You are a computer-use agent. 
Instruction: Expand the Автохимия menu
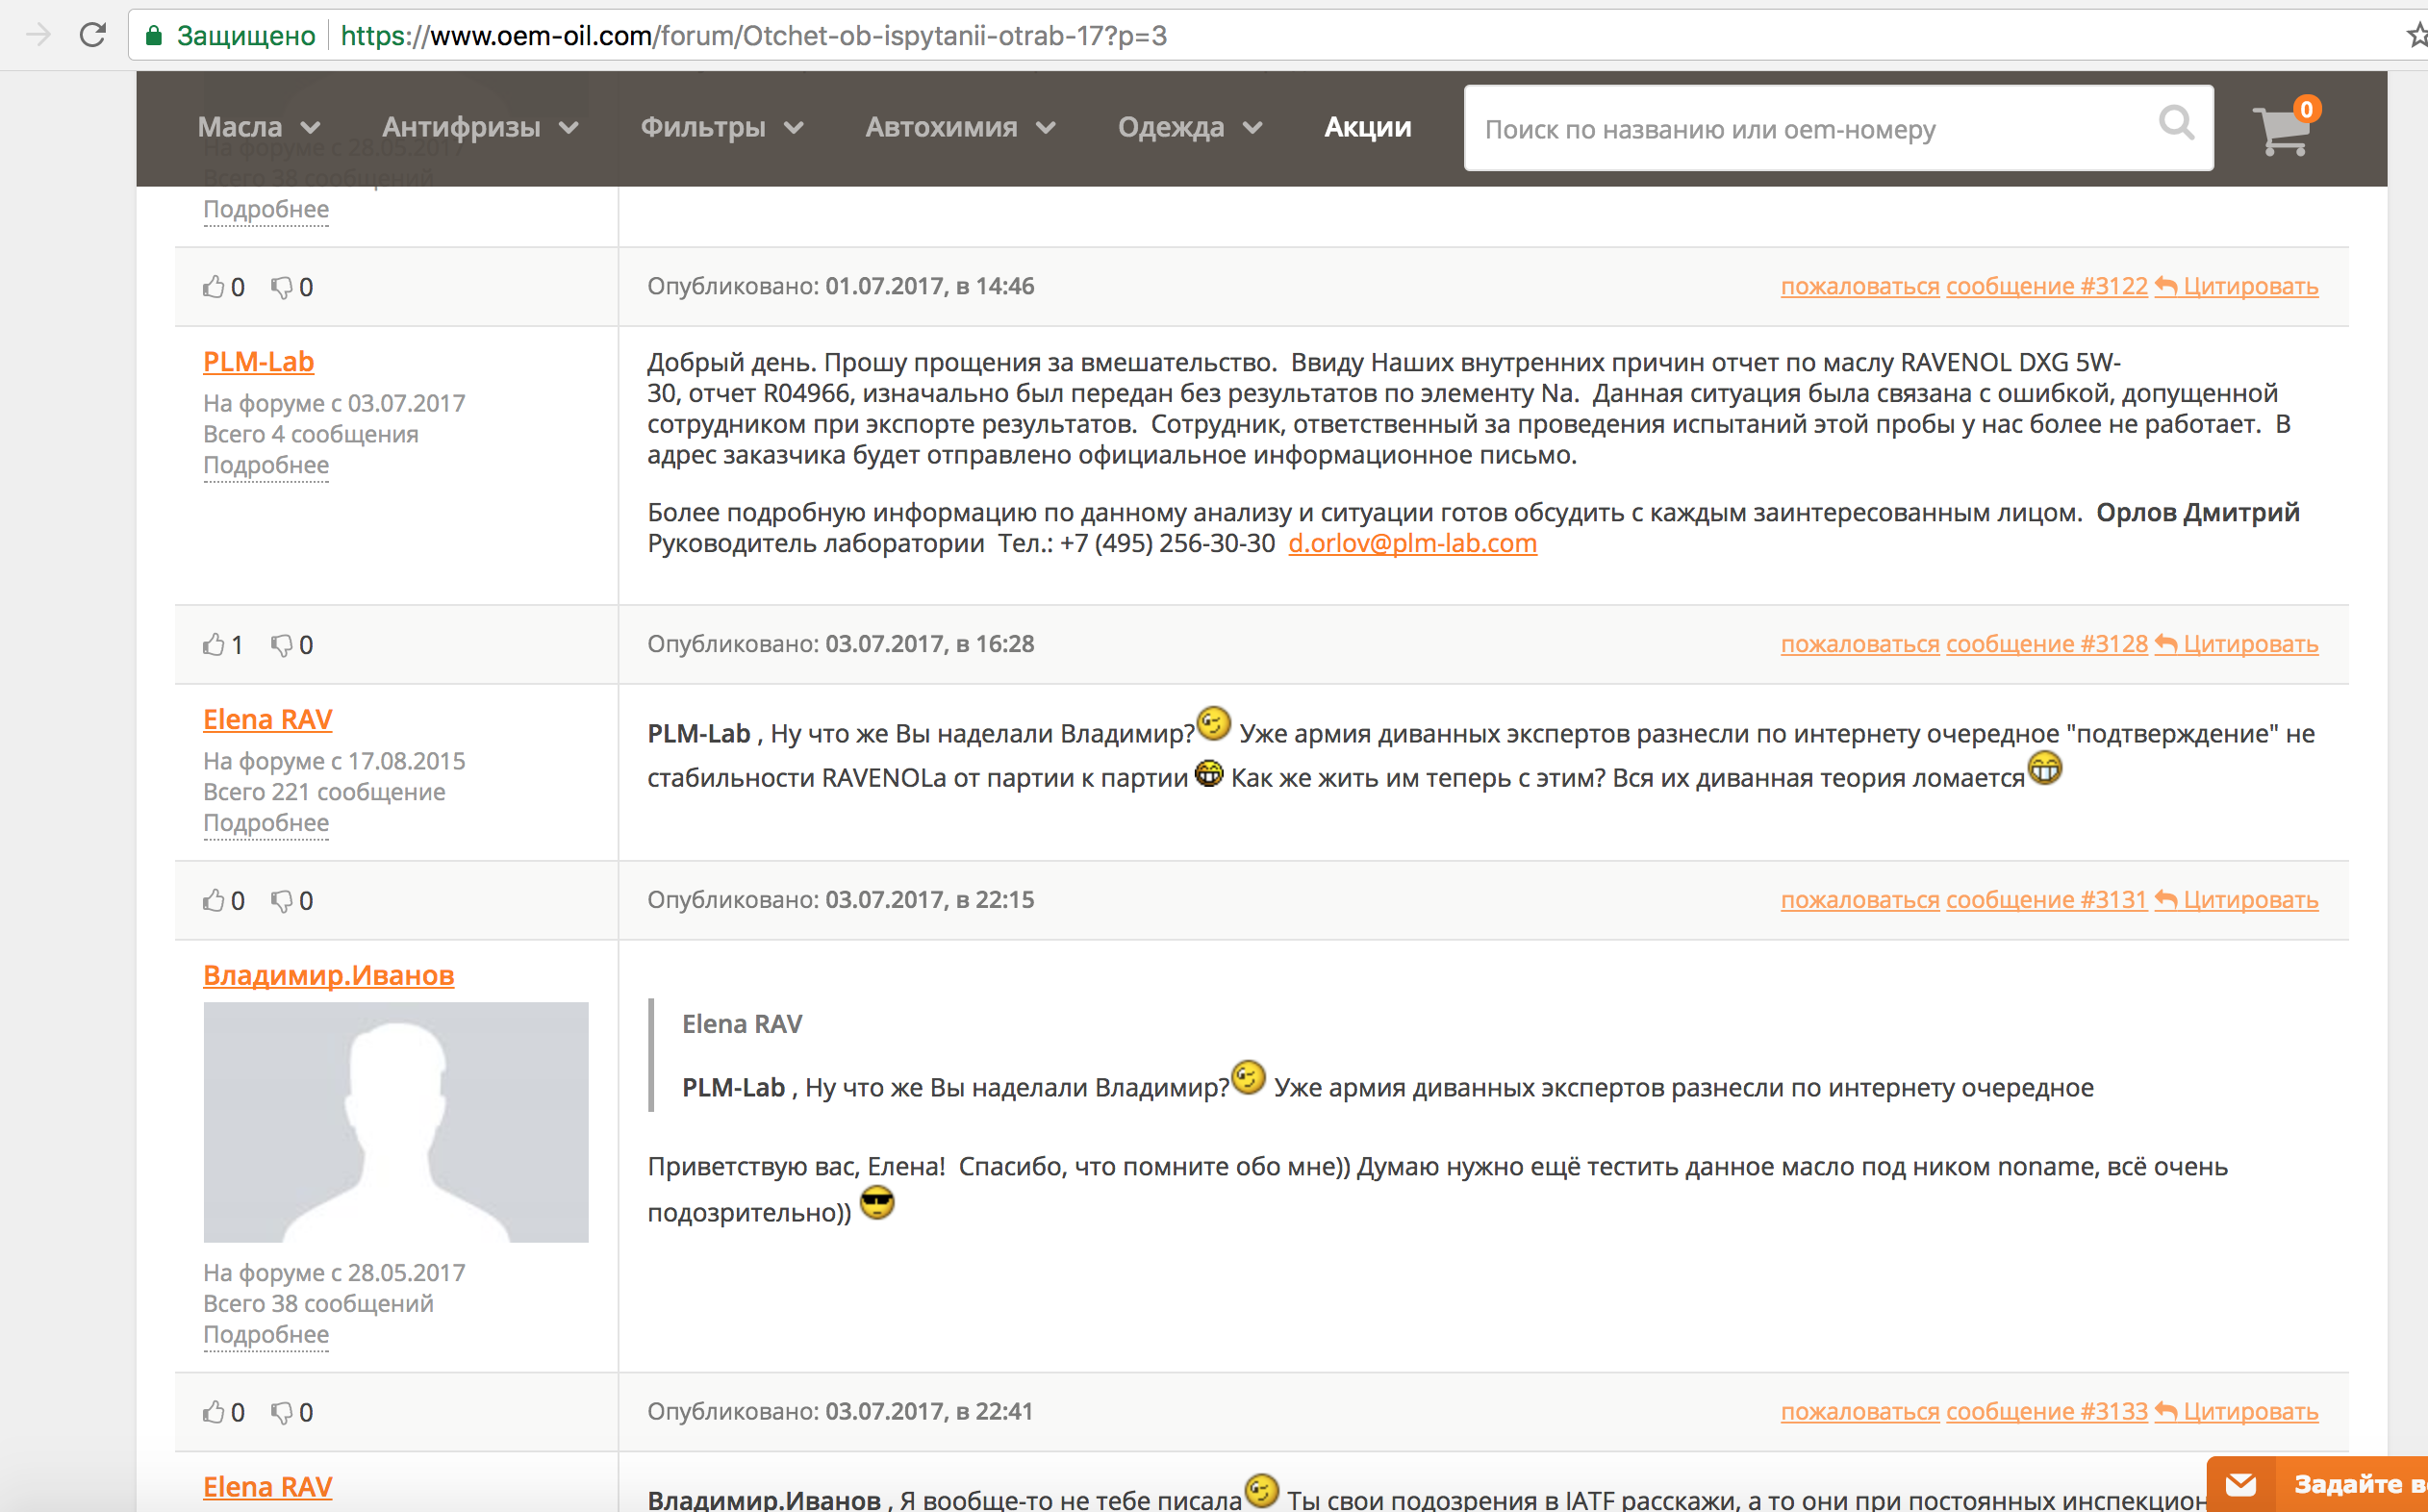960,127
